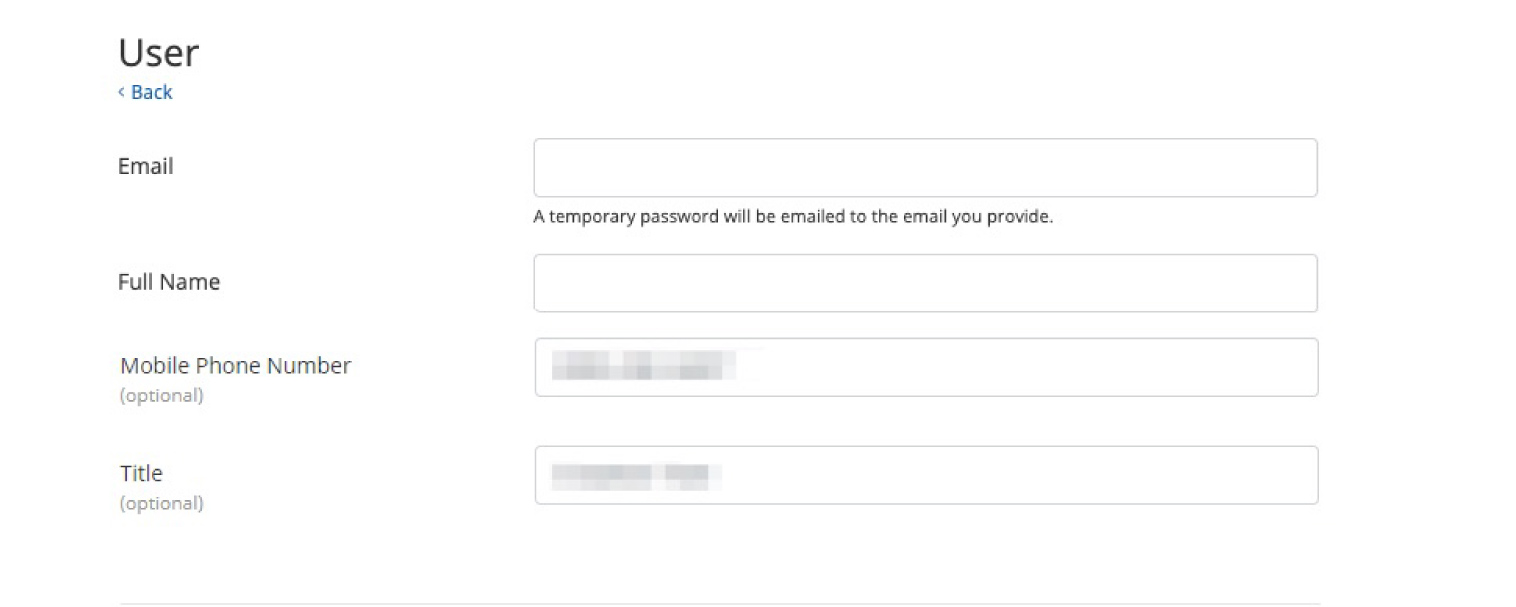Viewport: 1516px width, 607px height.
Task: Click the User page heading
Action: point(158,52)
